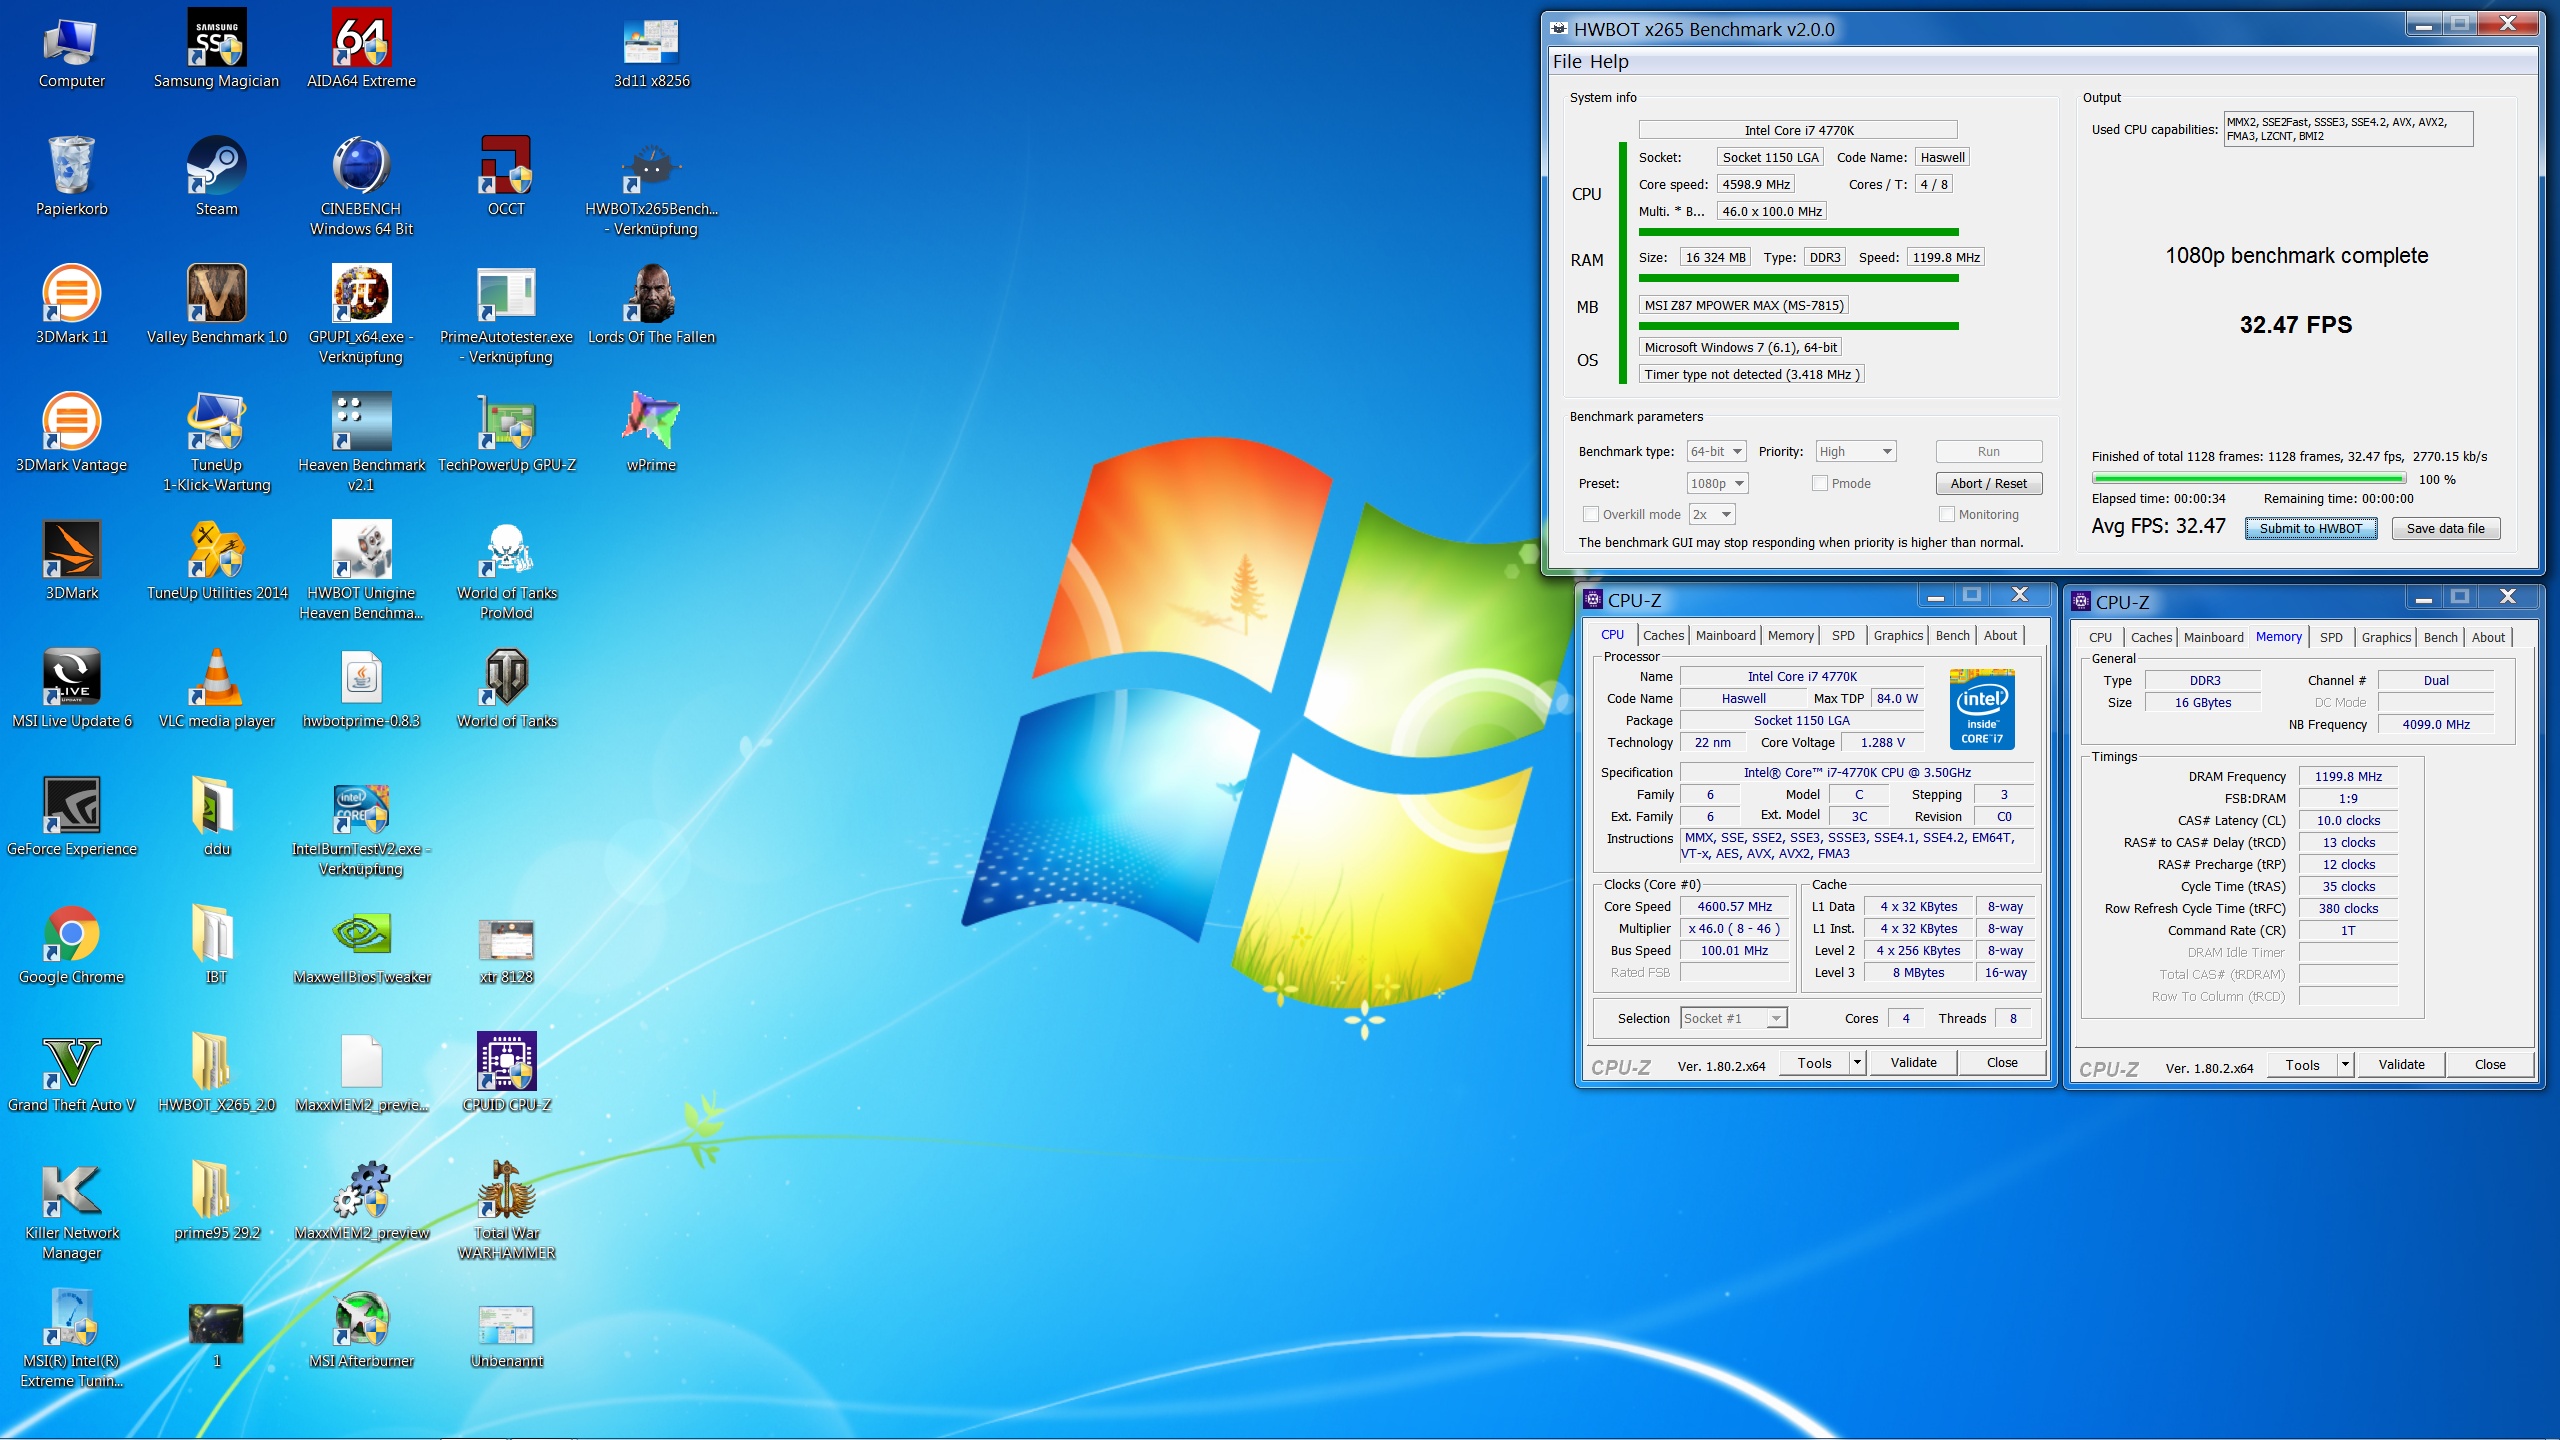Click the Core Voltage 1.288 V value

(1883, 743)
